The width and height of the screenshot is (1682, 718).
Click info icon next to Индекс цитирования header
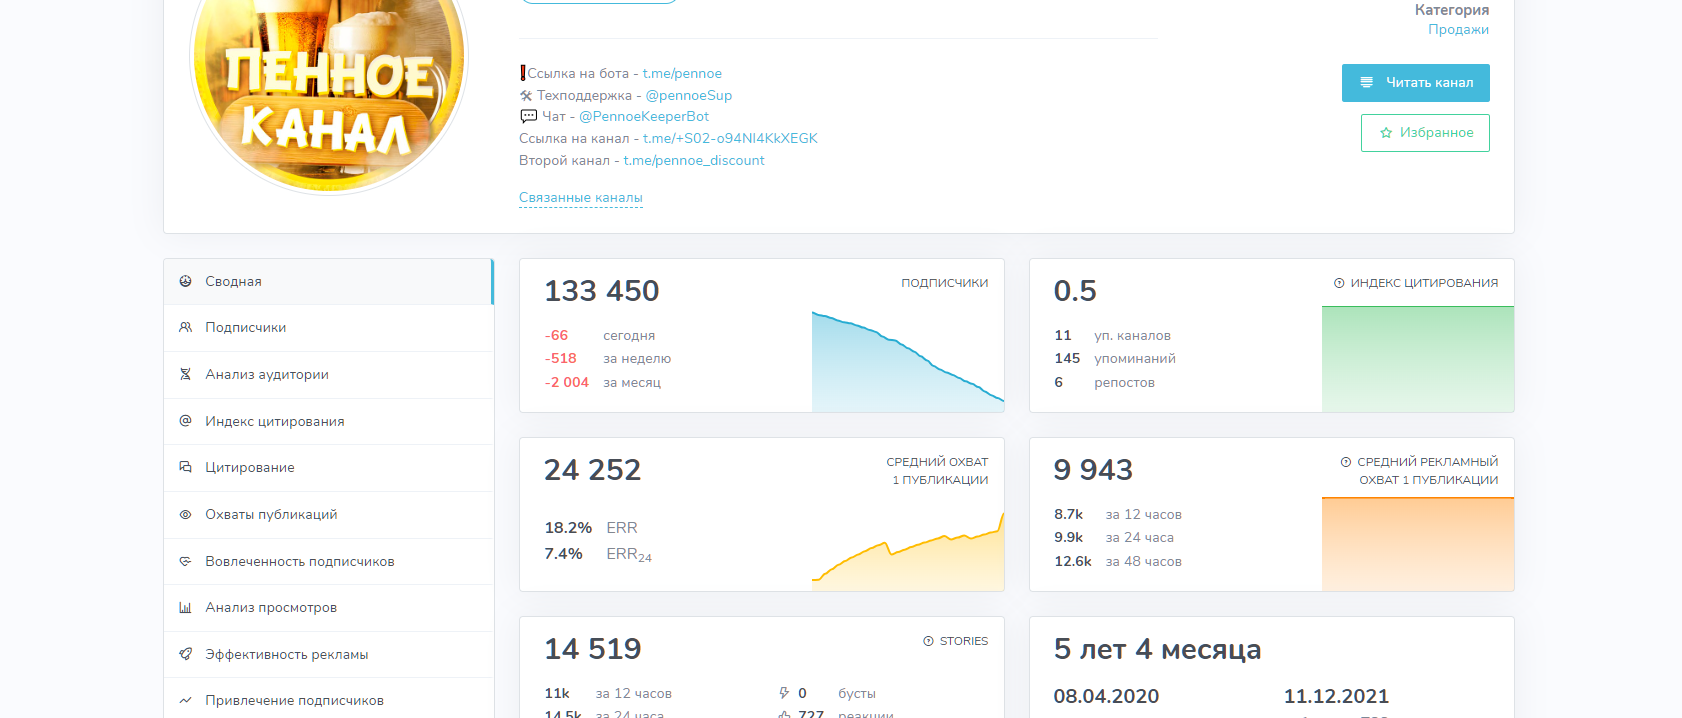coord(1339,283)
